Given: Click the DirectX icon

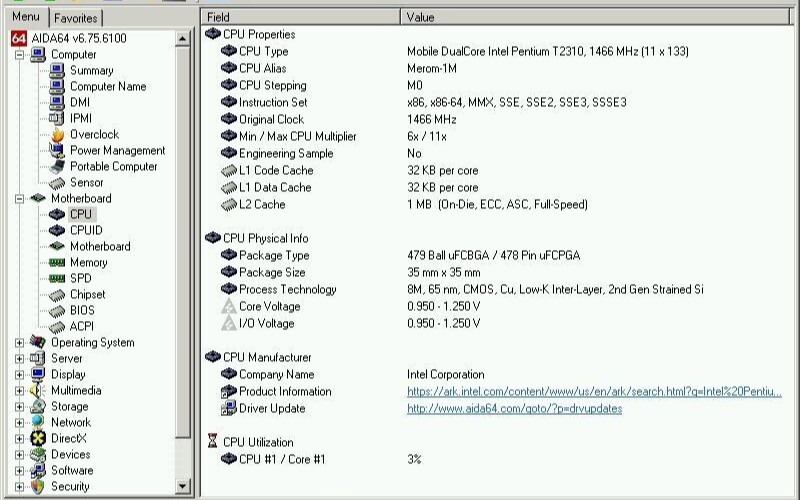Looking at the screenshot, I should click(x=38, y=438).
